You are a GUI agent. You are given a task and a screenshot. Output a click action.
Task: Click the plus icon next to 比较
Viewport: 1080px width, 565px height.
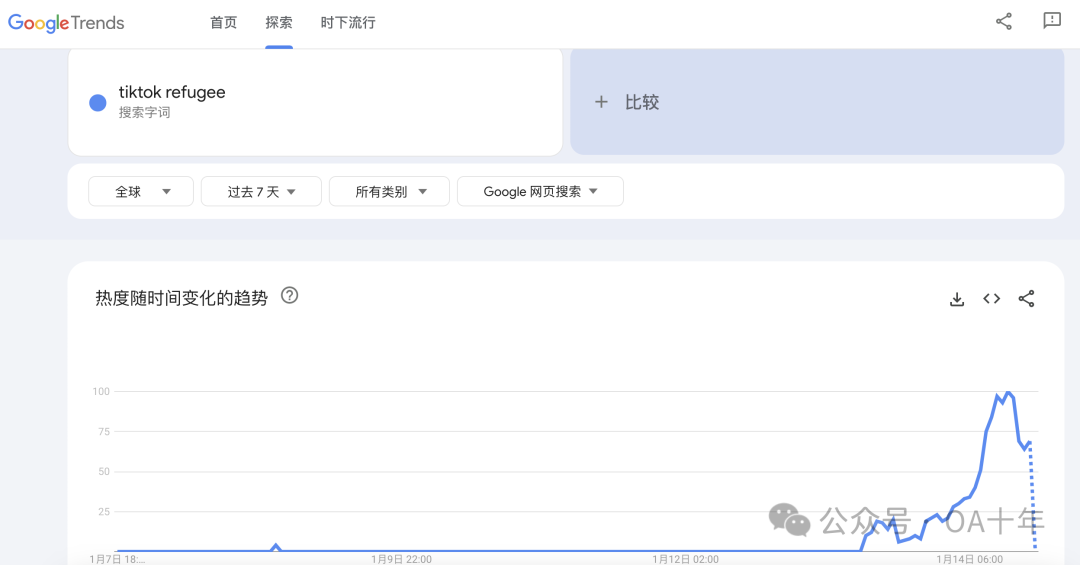(x=601, y=102)
